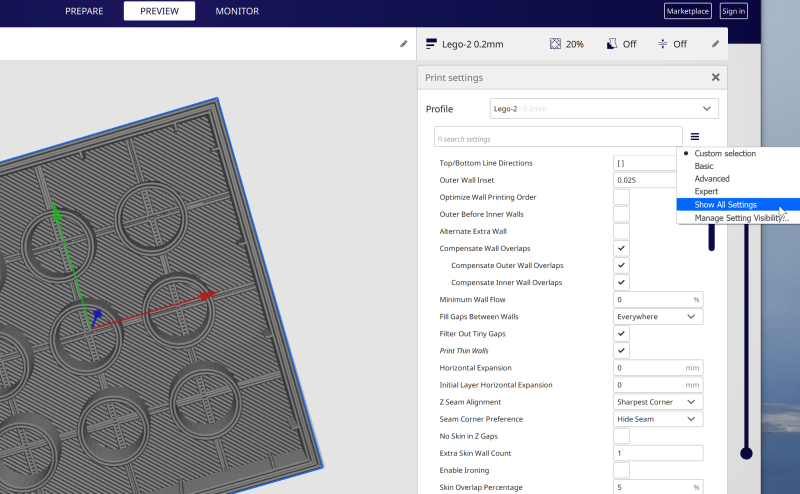The width and height of the screenshot is (800, 494).
Task: Toggle Alternate Extra Wall checkbox
Action: point(621,231)
